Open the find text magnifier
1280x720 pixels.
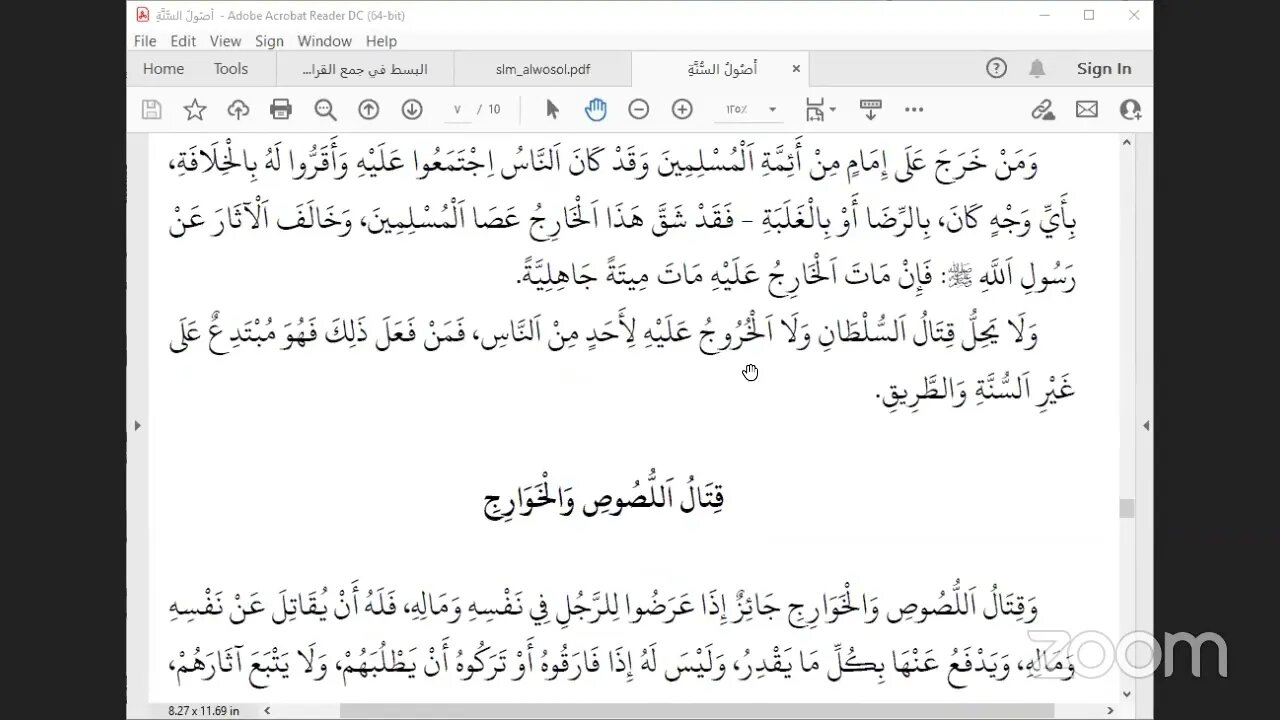pos(325,110)
